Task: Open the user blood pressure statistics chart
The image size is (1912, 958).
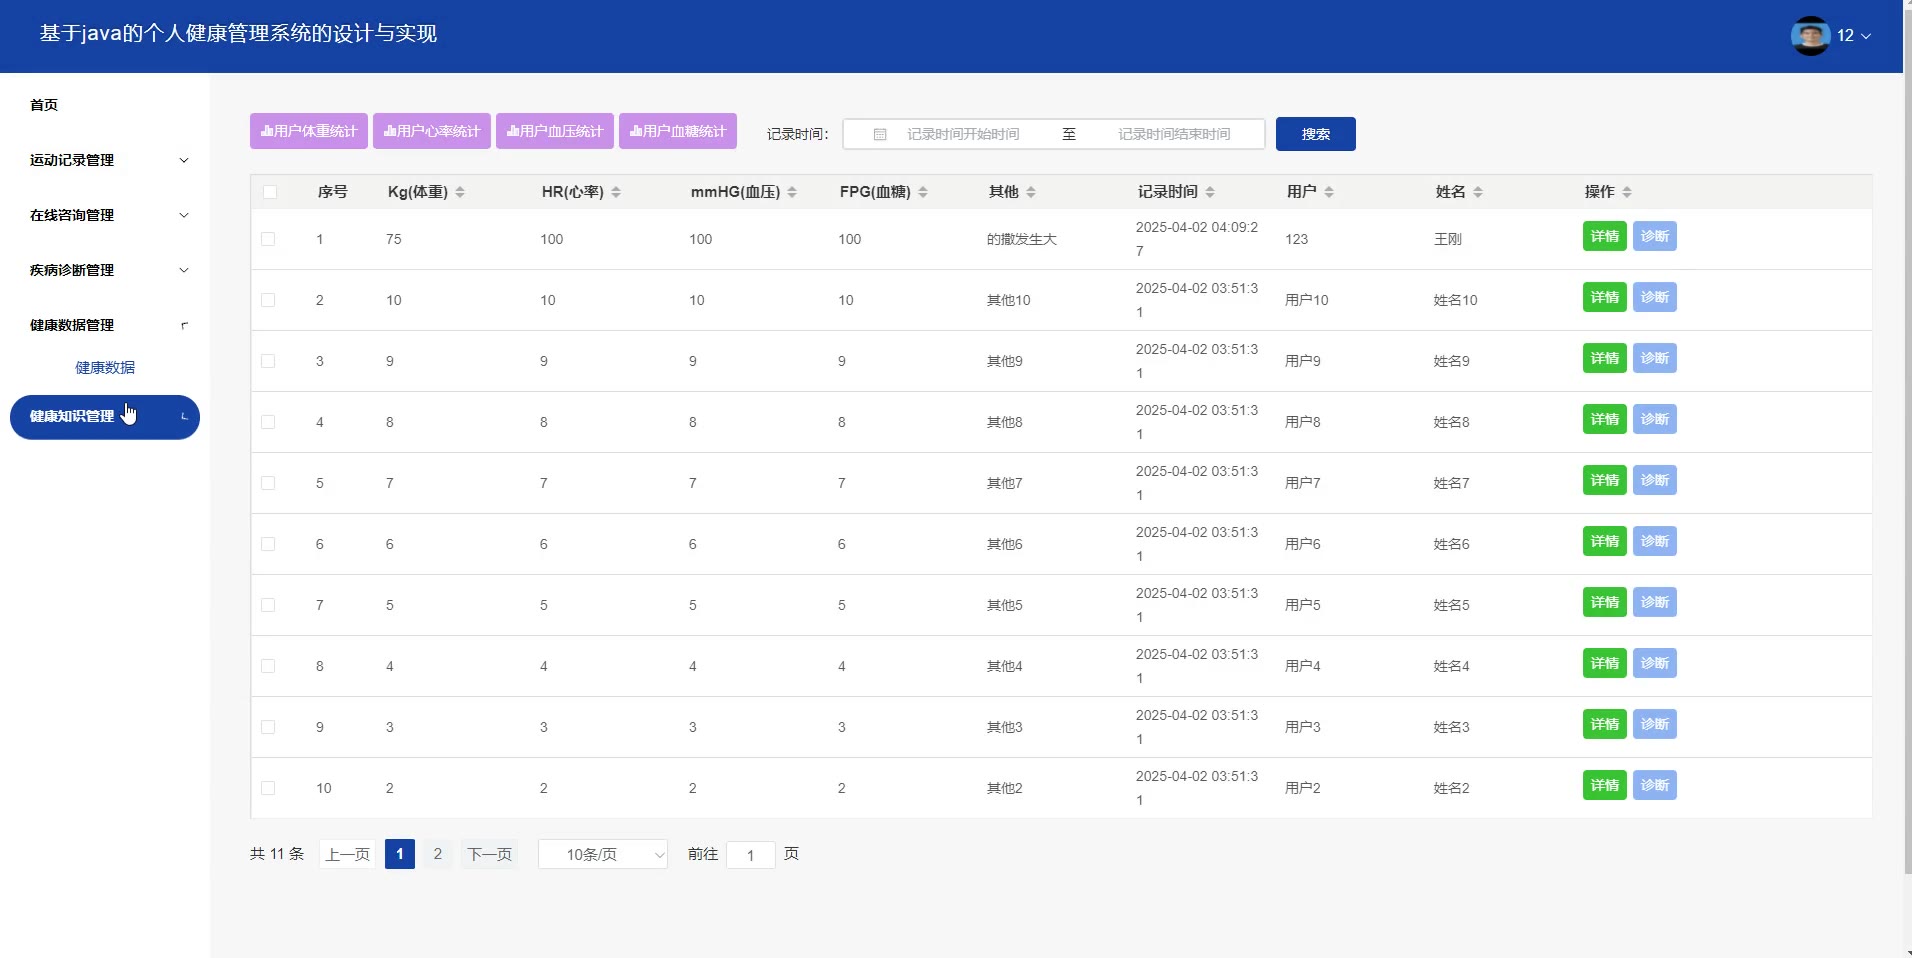Action: (x=555, y=131)
